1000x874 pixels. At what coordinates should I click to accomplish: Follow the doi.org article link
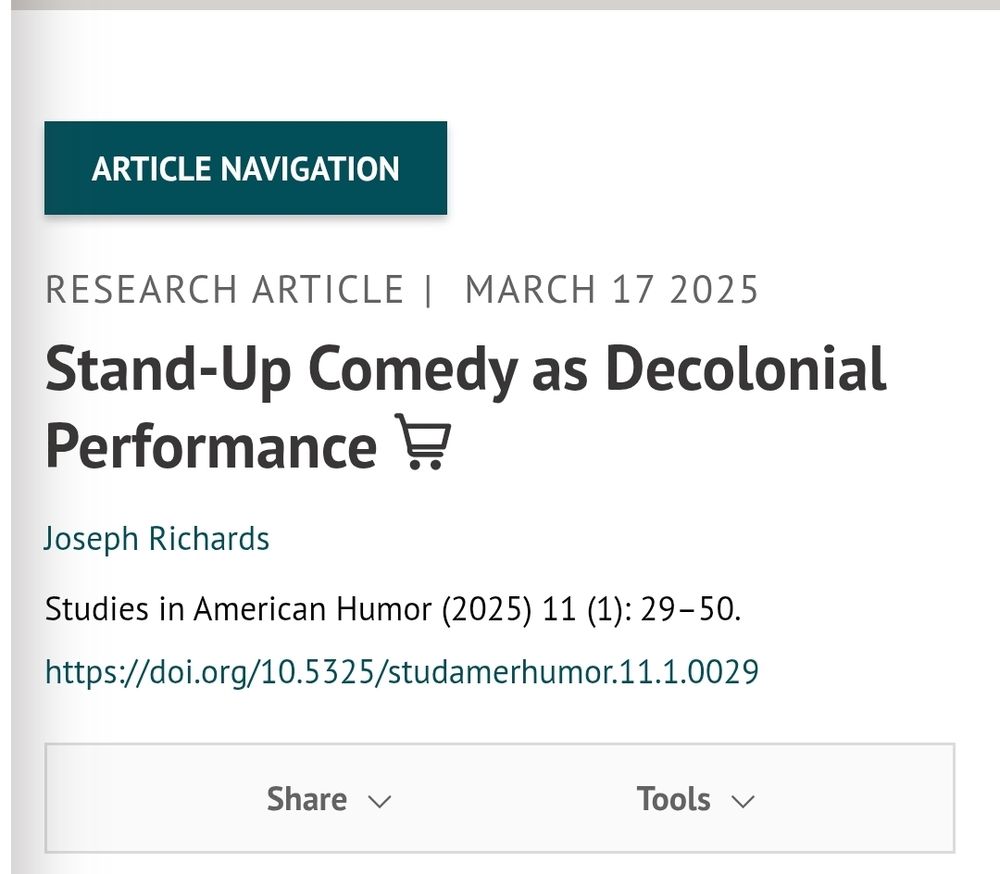pyautogui.click(x=402, y=672)
